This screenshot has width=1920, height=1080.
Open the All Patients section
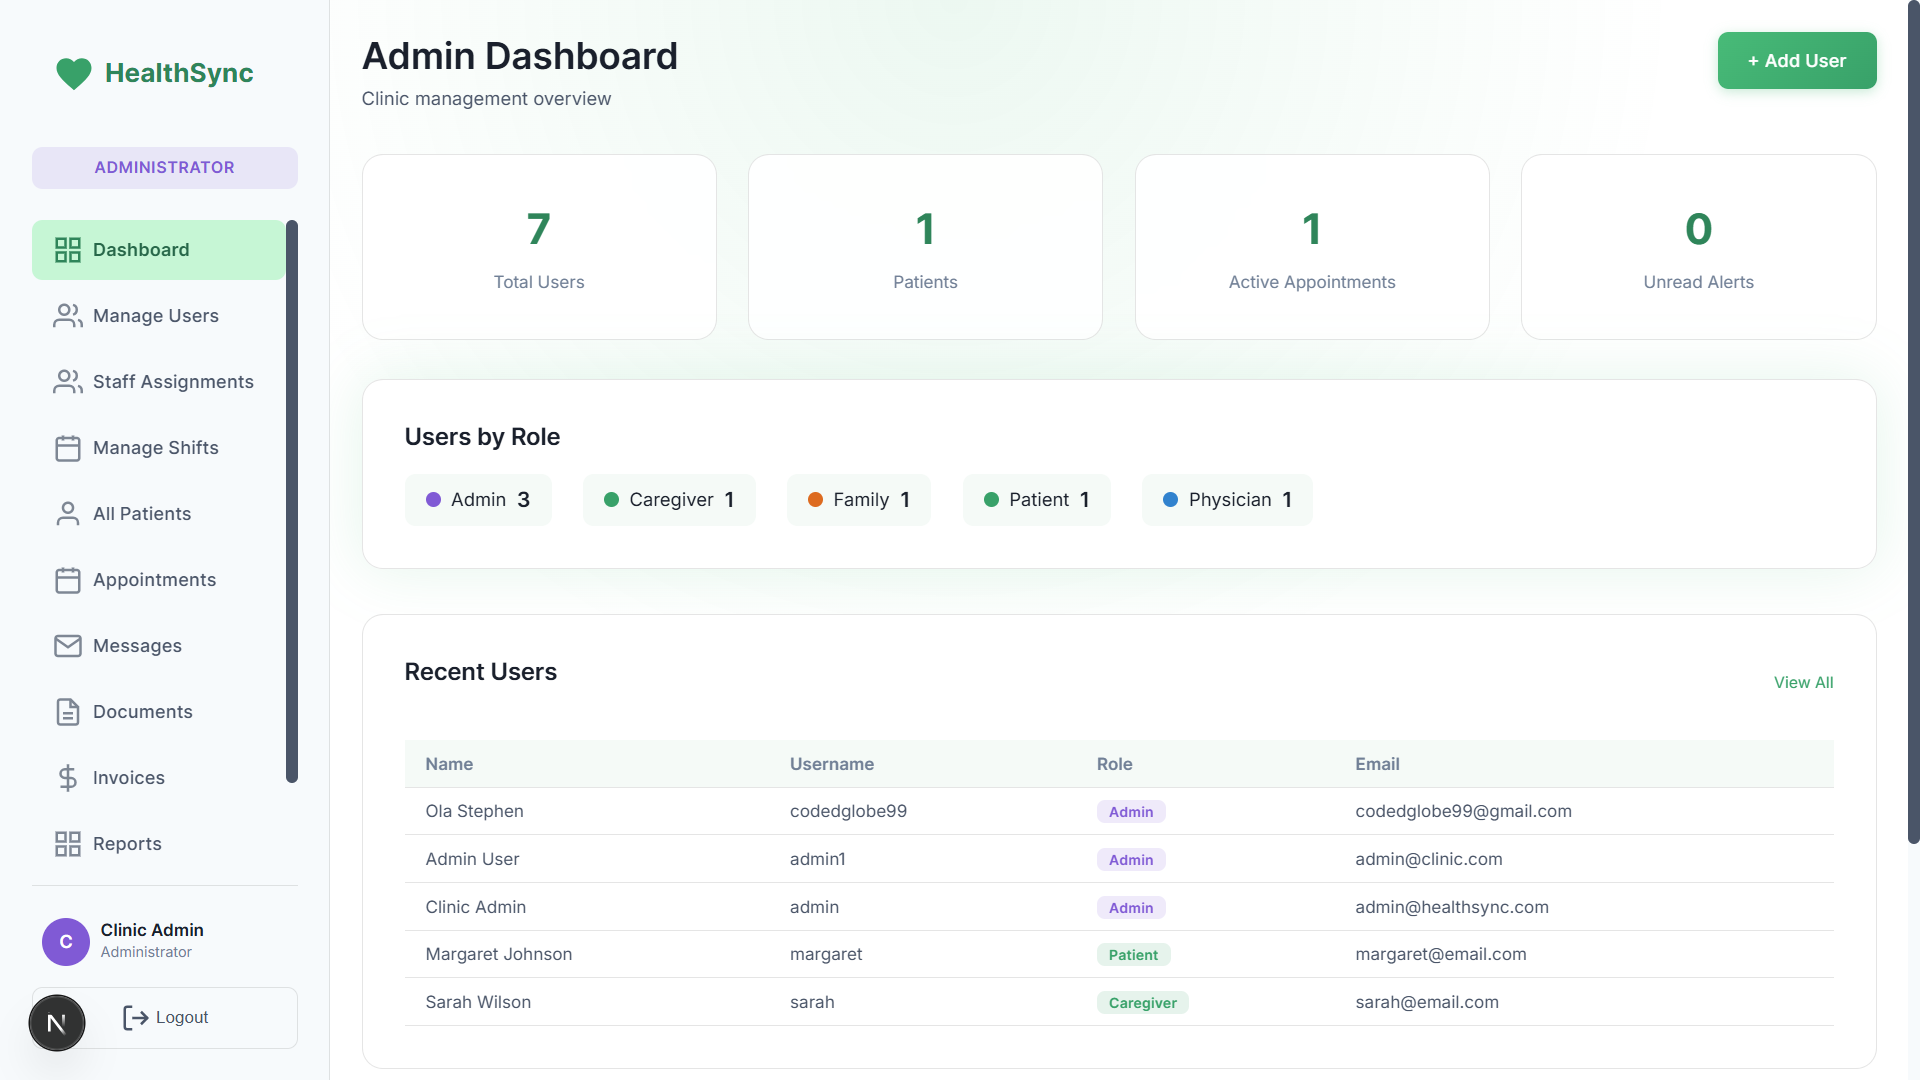tap(141, 513)
